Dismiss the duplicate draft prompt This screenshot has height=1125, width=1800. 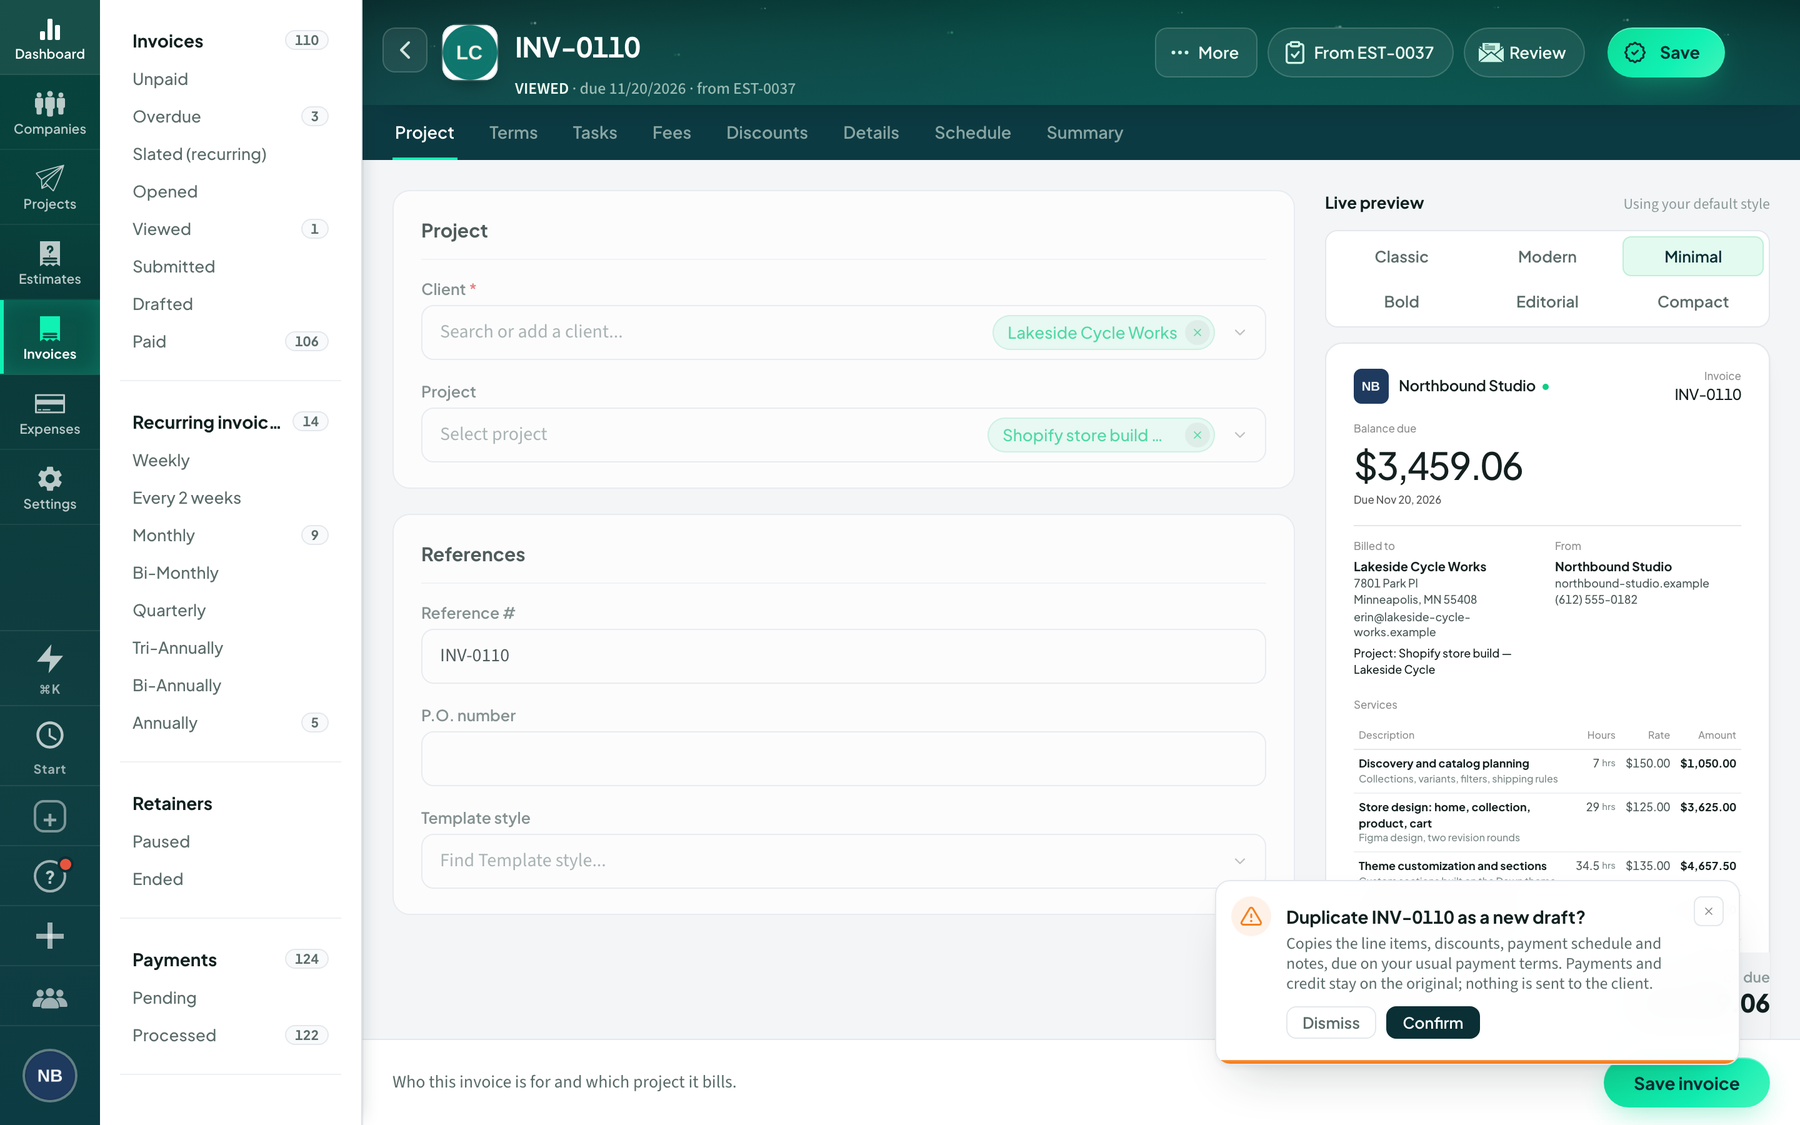(1331, 1023)
